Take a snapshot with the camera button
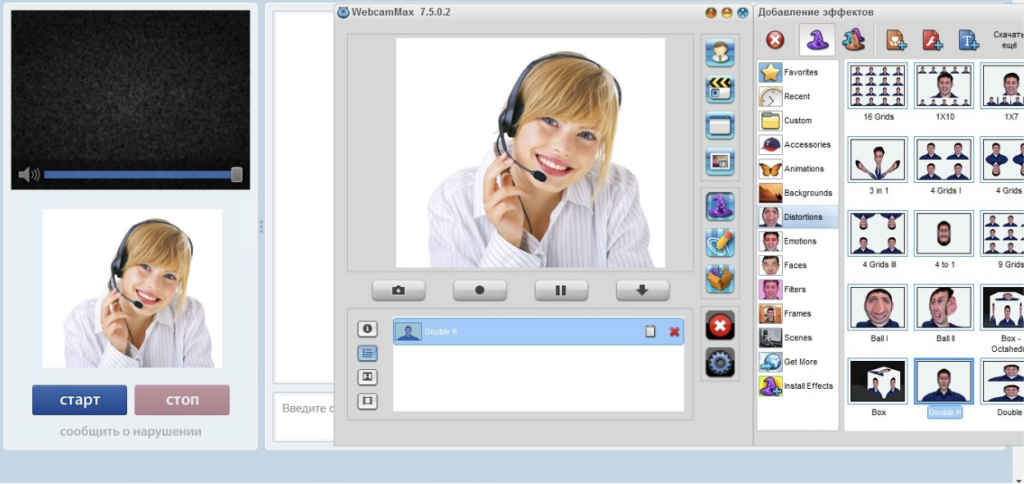 click(x=399, y=290)
